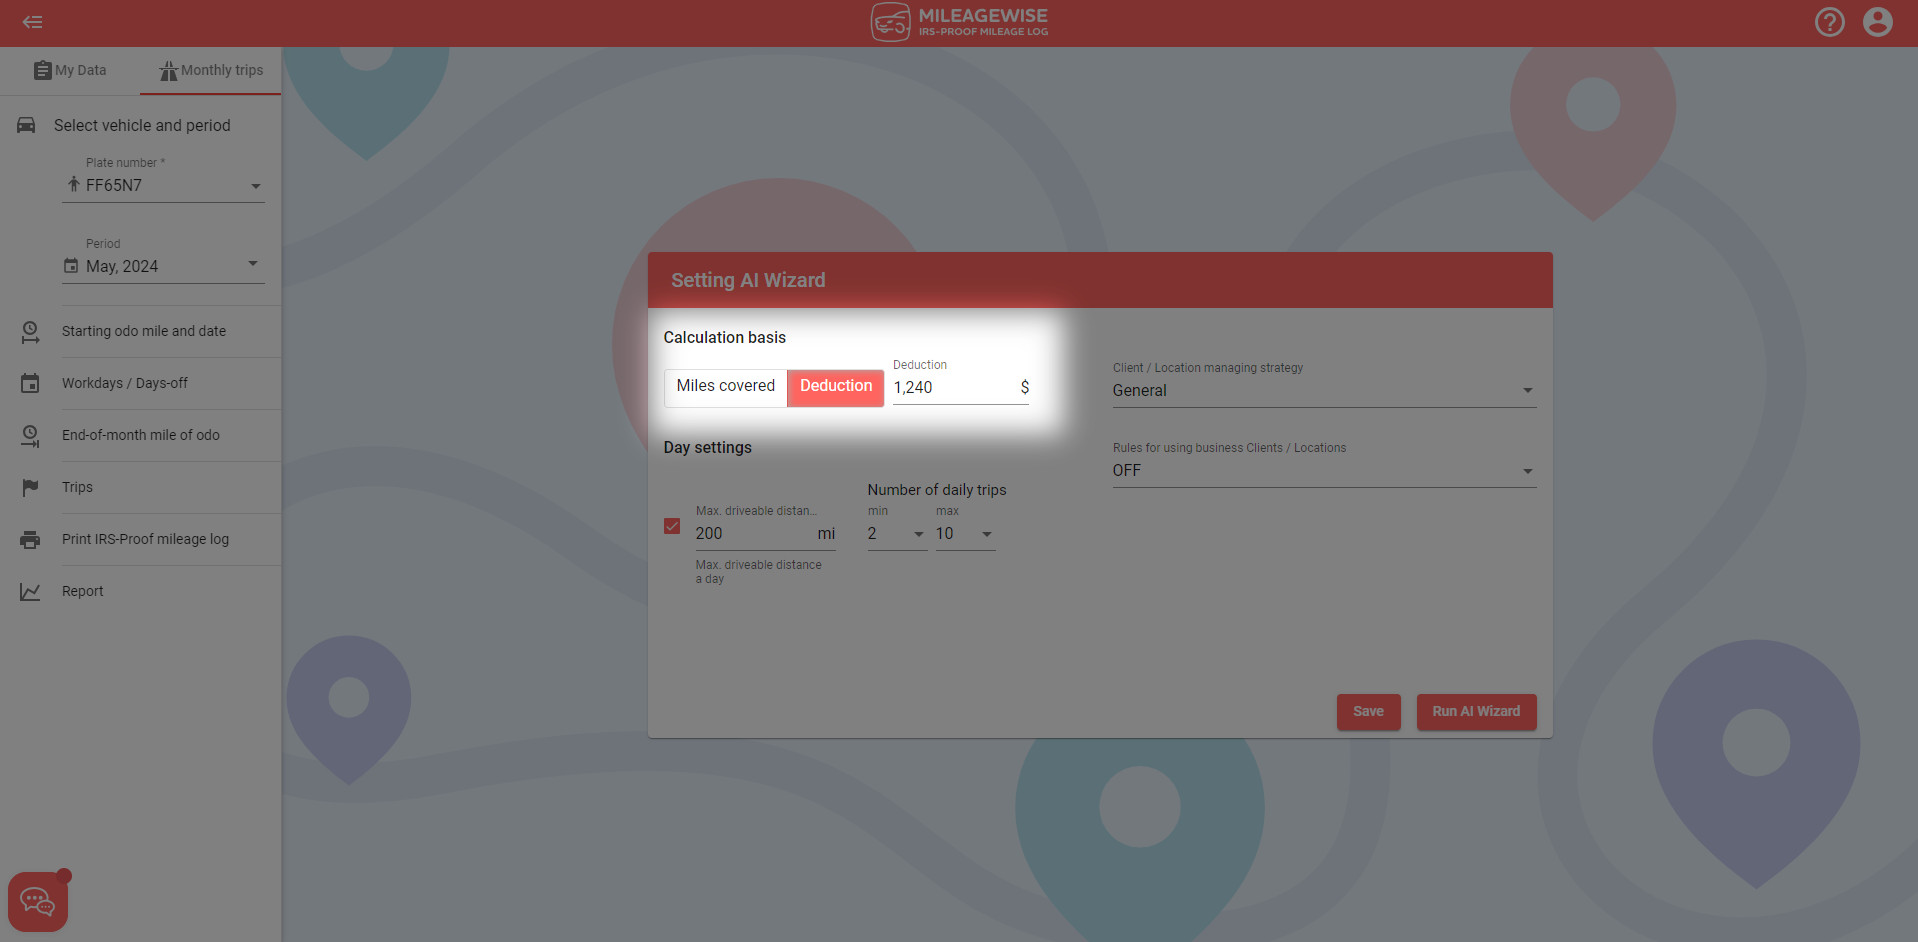Switch to the My Data tab
This screenshot has height=942, width=1918.
pyautogui.click(x=70, y=70)
